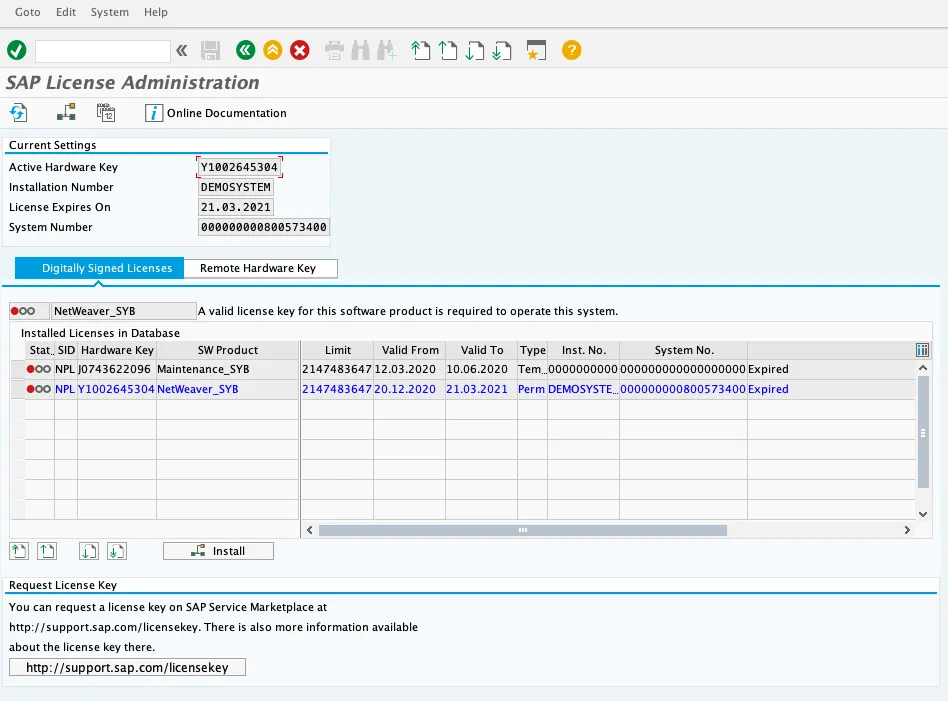Click the green Back arrow icon
Image resolution: width=948 pixels, height=701 pixels.
(x=245, y=50)
